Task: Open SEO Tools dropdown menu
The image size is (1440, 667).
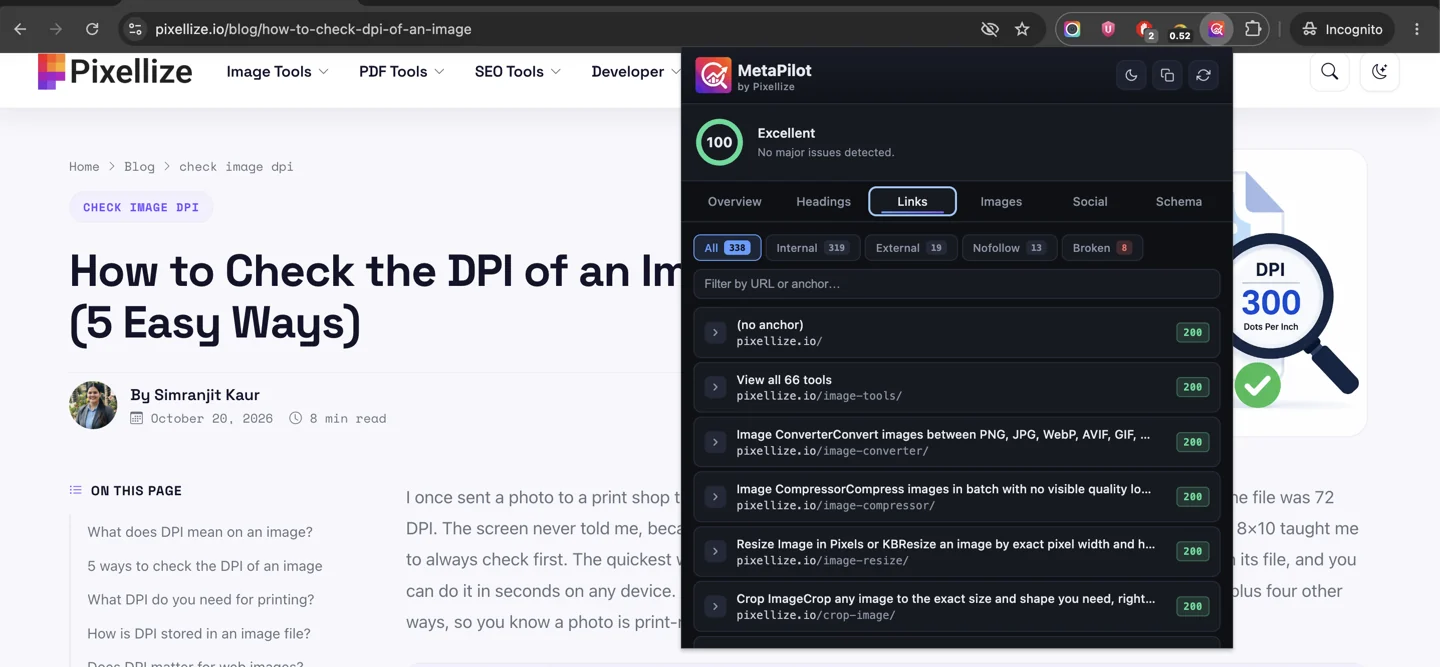Action: 517,71
